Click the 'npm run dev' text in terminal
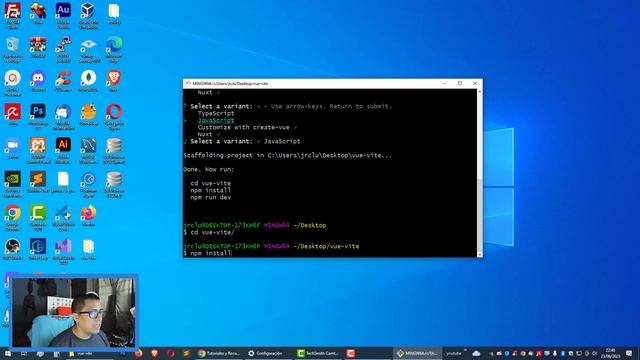The height and width of the screenshot is (360, 640). click(211, 198)
